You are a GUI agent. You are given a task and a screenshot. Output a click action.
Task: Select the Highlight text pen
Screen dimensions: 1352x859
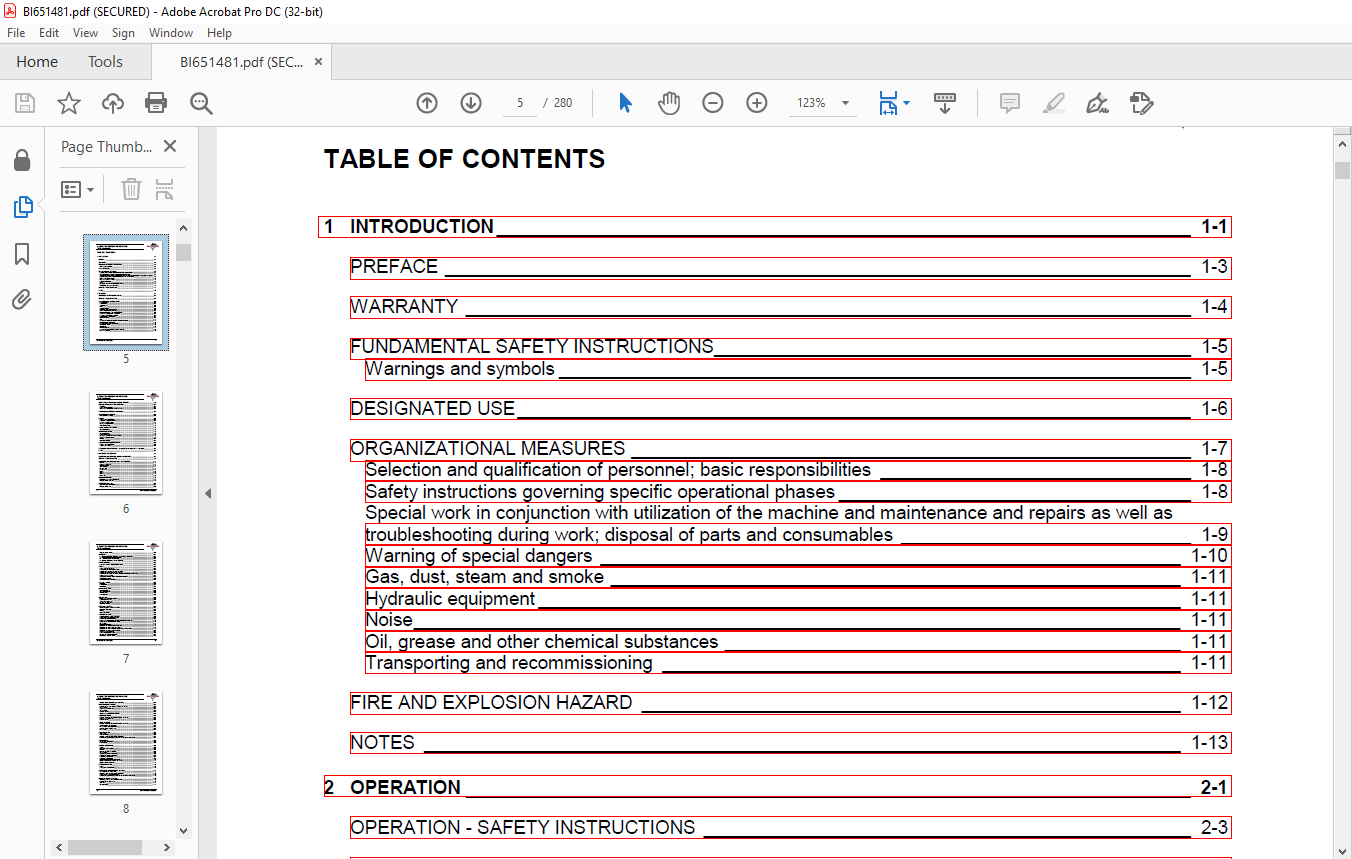[1053, 103]
